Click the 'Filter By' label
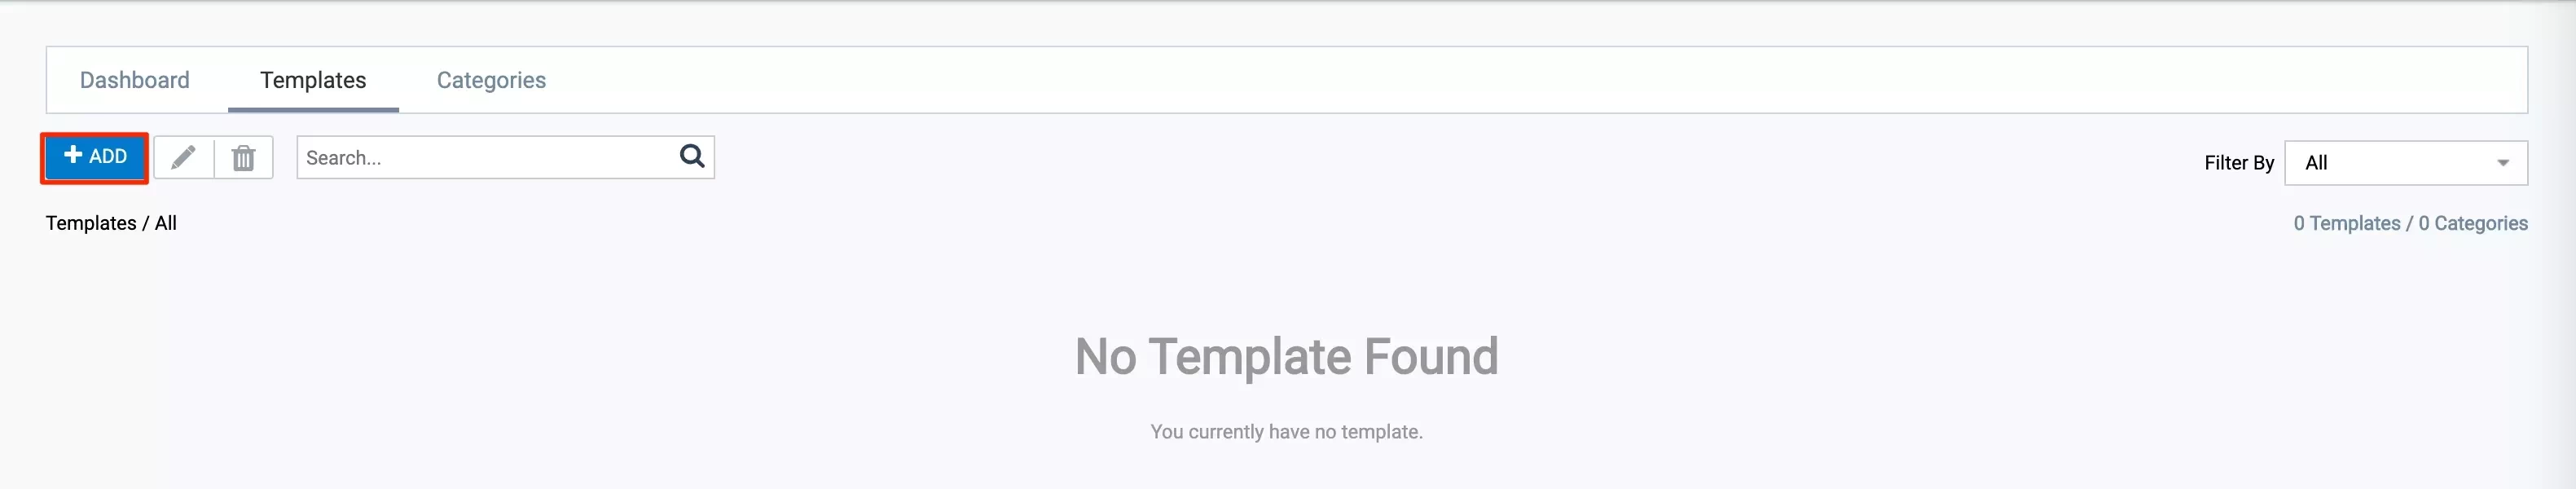Viewport: 2576px width, 489px height. pyautogui.click(x=2239, y=163)
